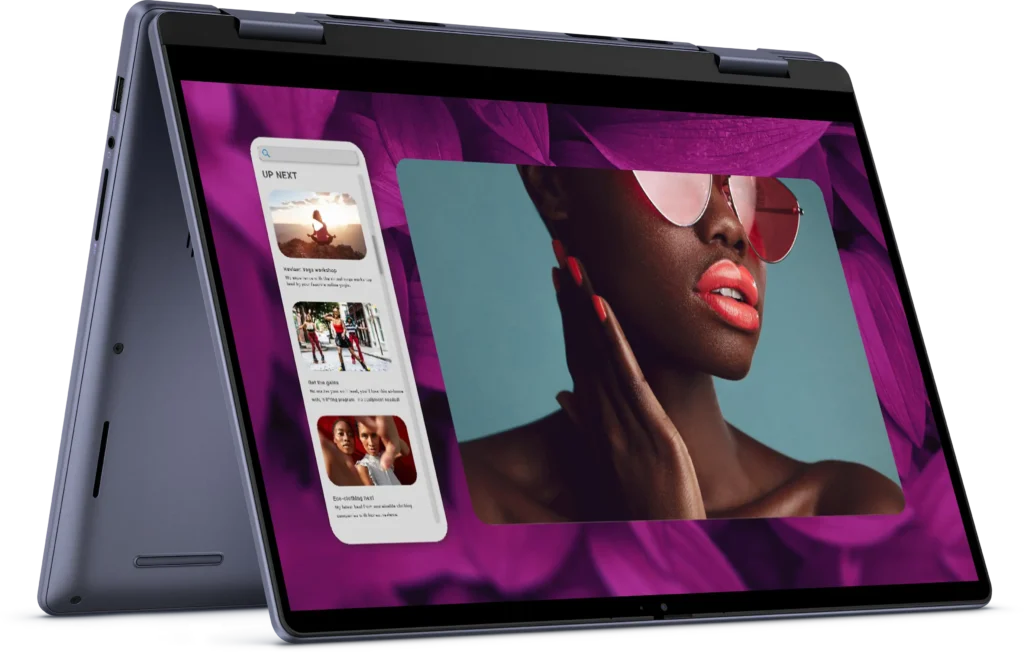Click the speaker grille on laptop base
Viewport: 1024px width, 652px height.
click(178, 560)
